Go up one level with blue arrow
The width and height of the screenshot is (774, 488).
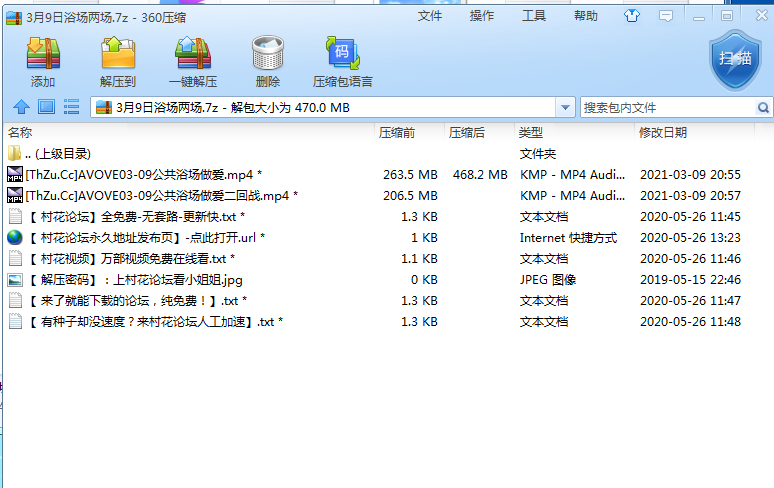click(x=20, y=107)
